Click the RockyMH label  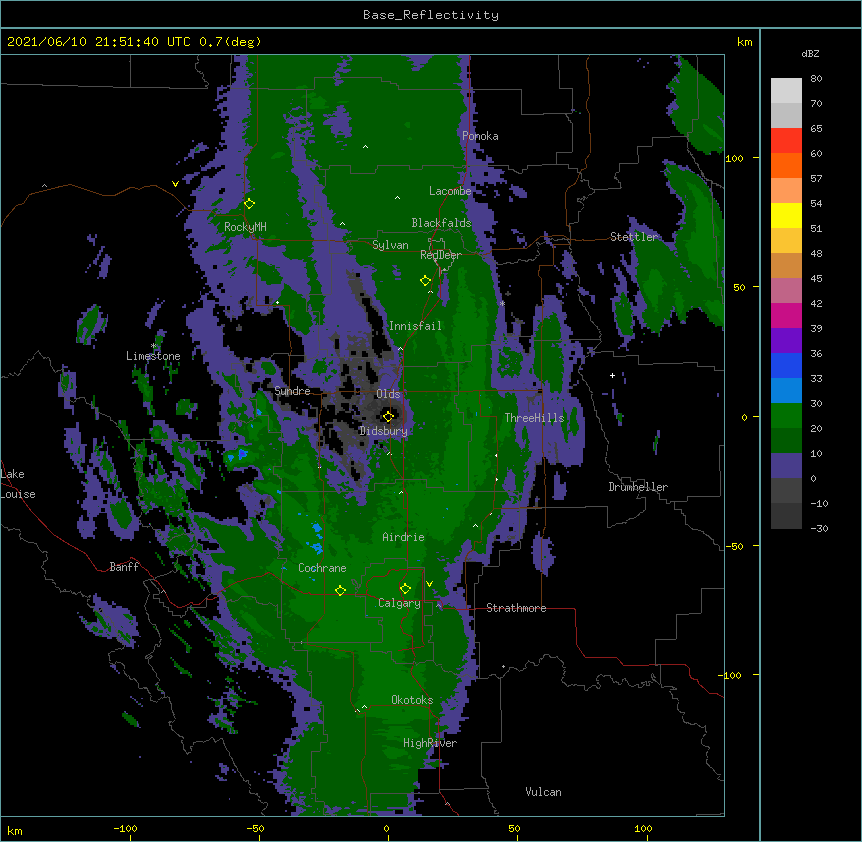pos(245,227)
